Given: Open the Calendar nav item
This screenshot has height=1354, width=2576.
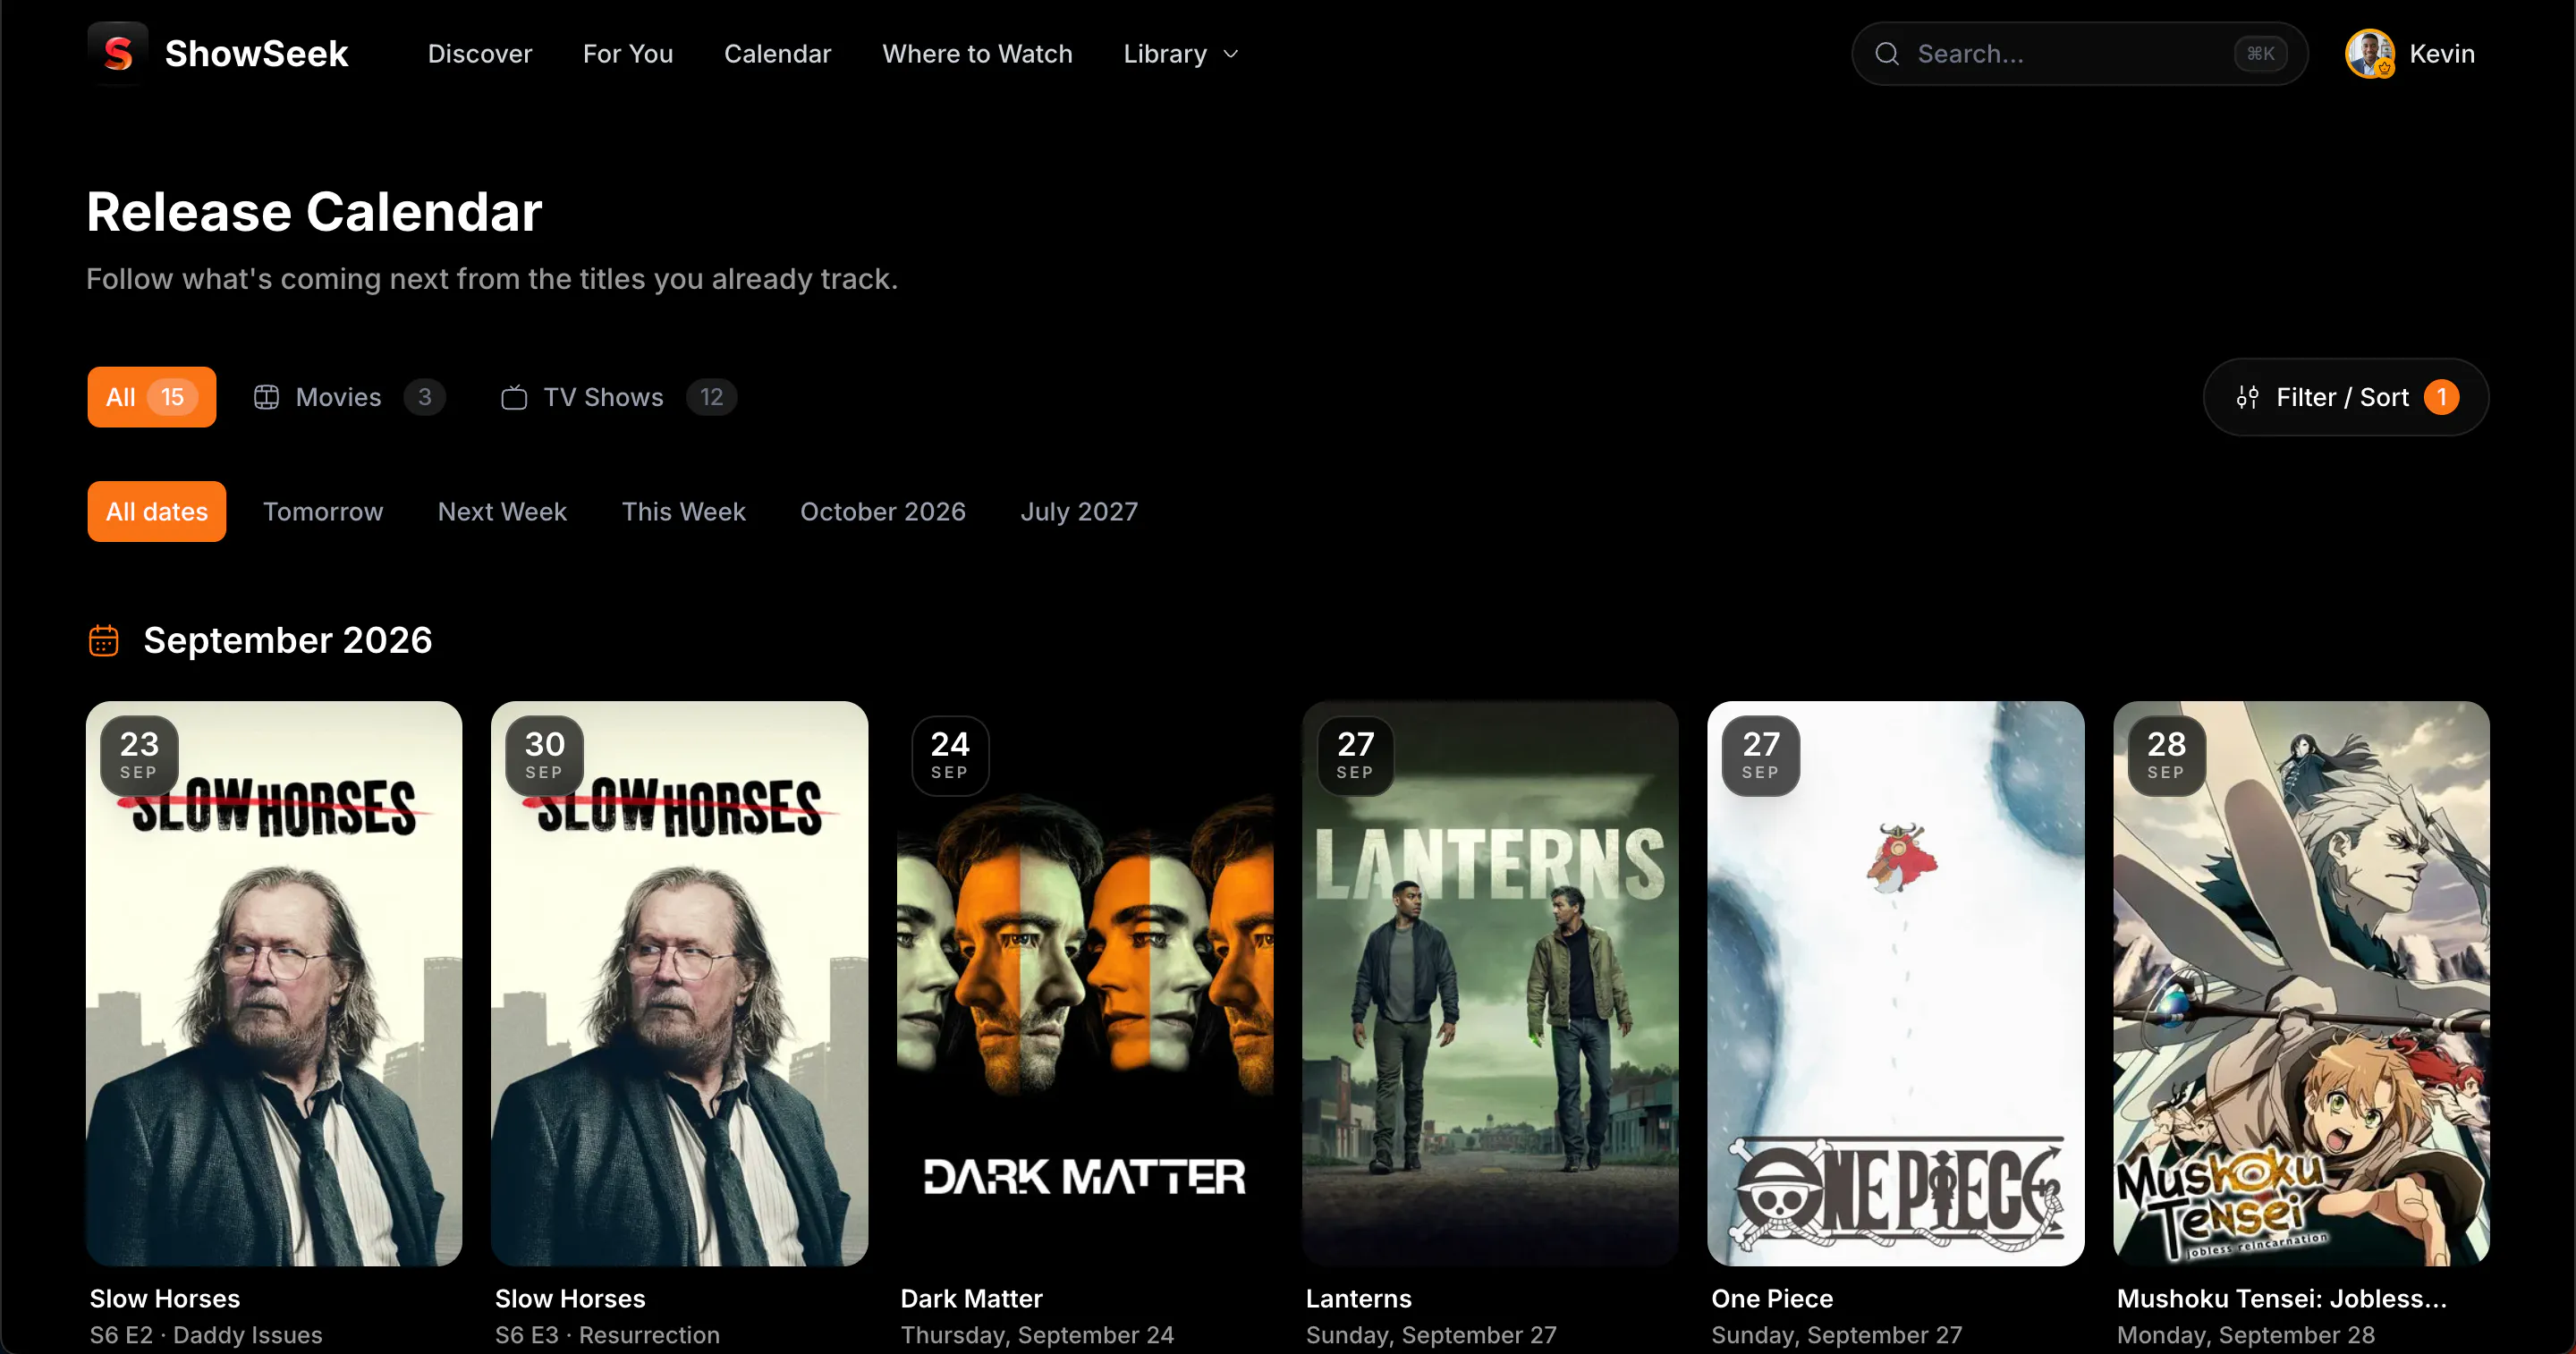Looking at the screenshot, I should coord(778,54).
